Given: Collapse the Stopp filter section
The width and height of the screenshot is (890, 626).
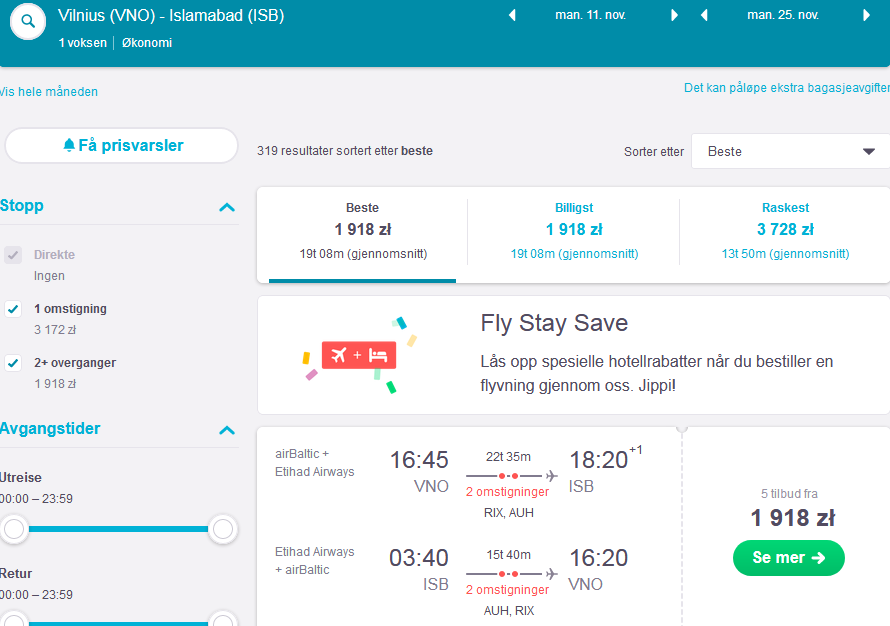Looking at the screenshot, I should pyautogui.click(x=227, y=207).
